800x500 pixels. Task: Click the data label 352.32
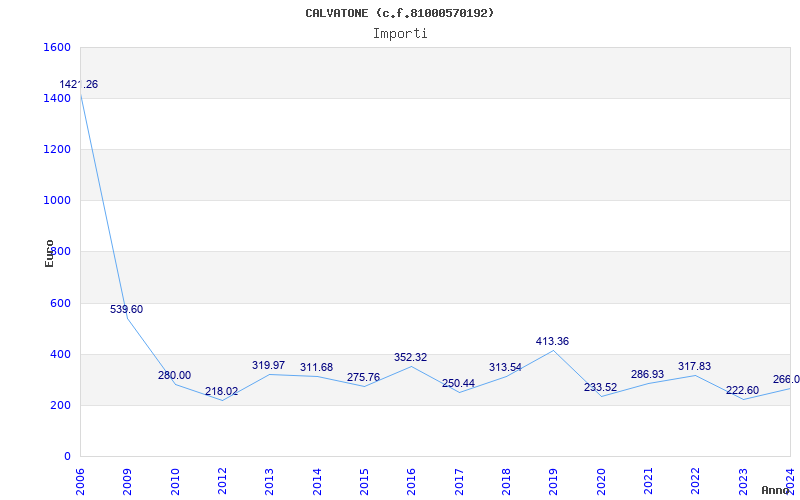coord(410,357)
